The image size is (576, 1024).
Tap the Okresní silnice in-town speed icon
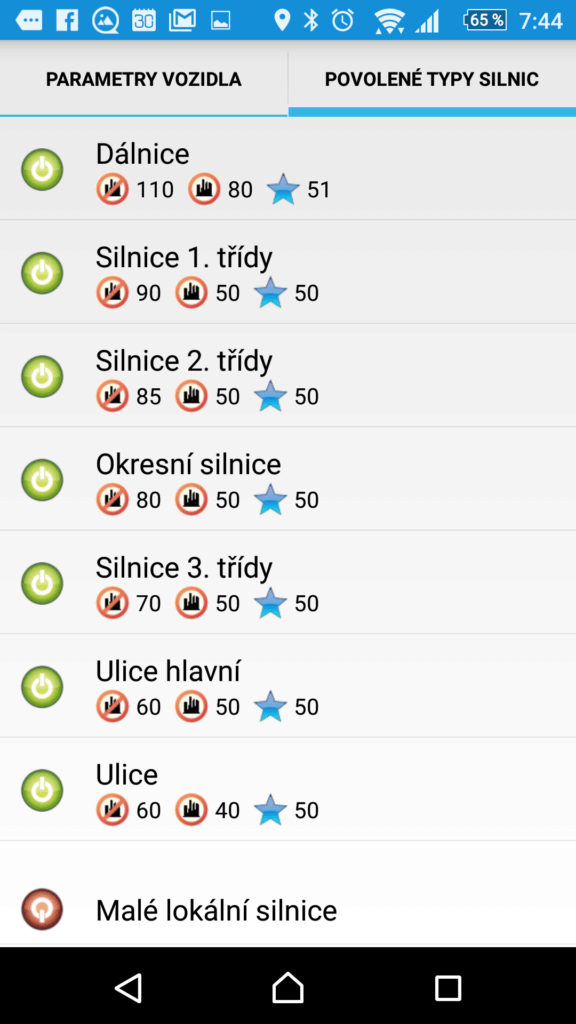191,500
